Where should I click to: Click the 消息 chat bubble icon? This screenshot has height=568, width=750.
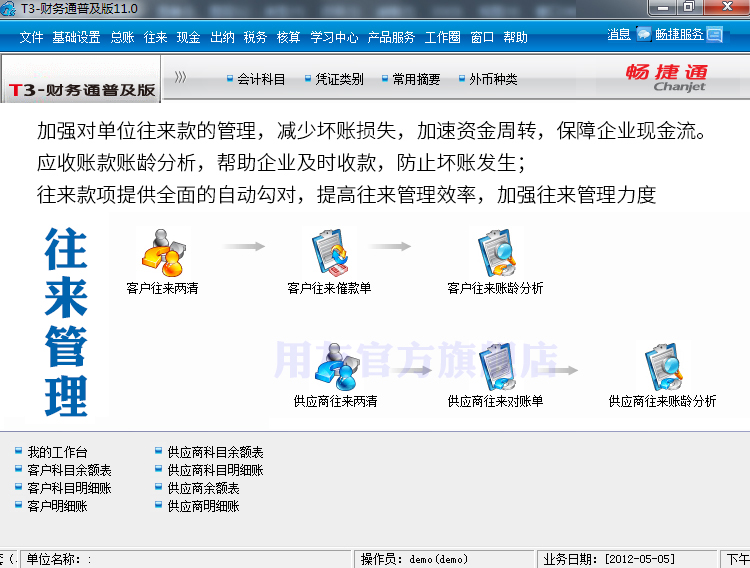[644, 34]
